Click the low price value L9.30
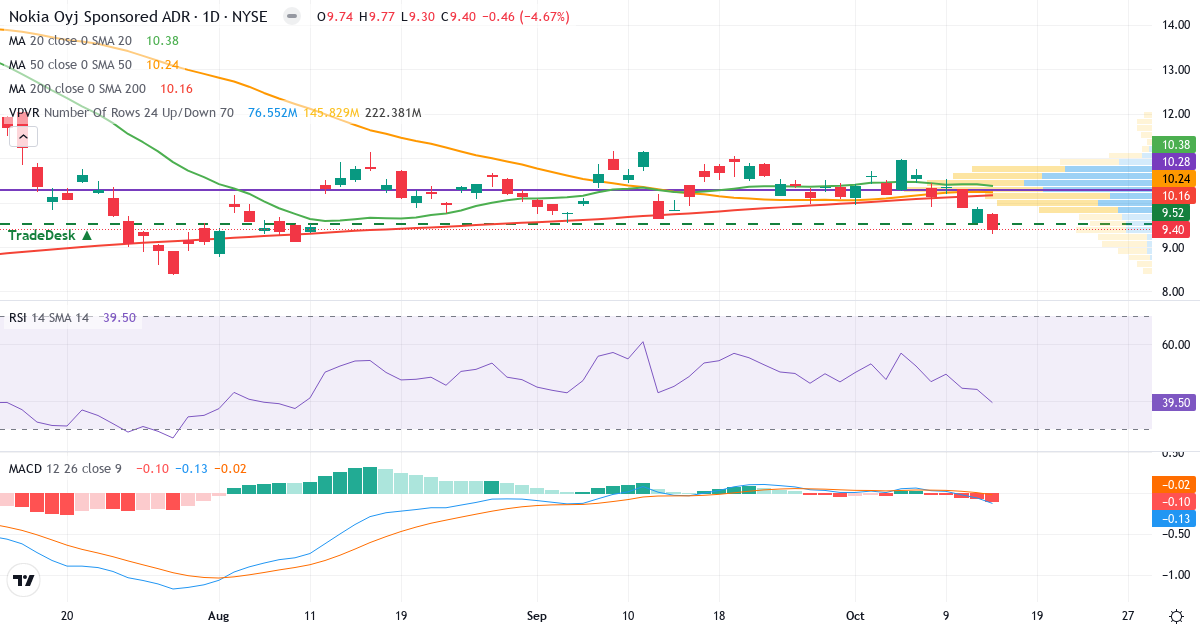The image size is (1200, 630). [x=417, y=17]
